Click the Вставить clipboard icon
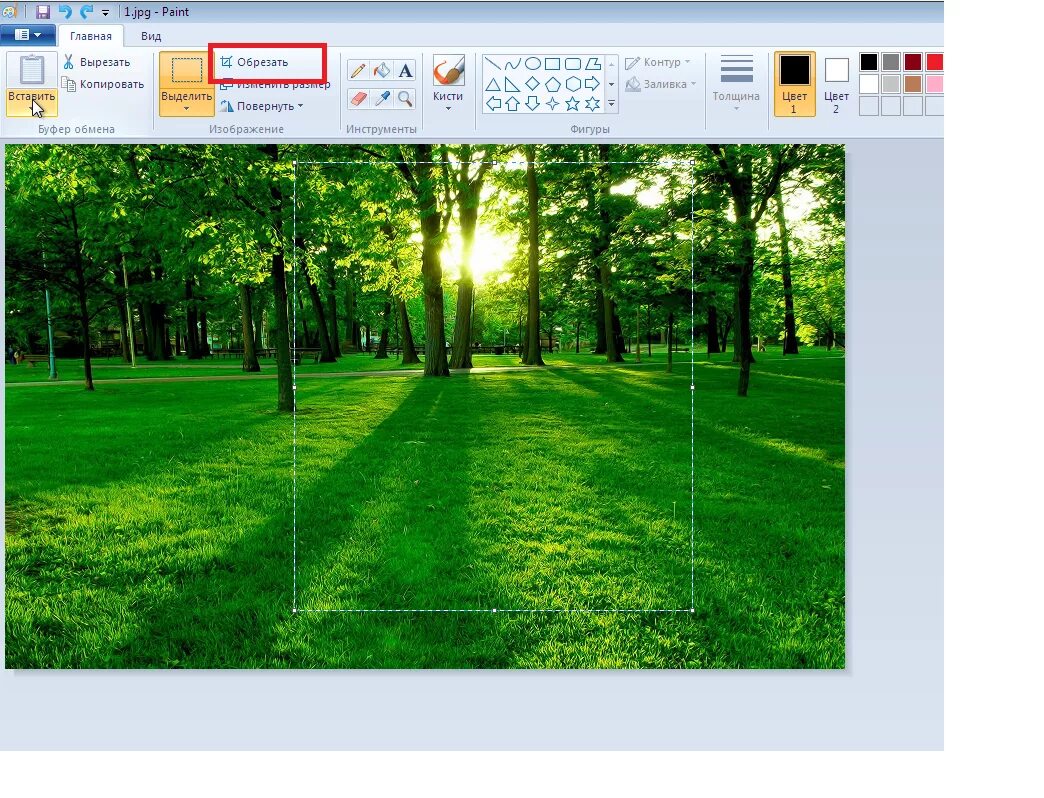The width and height of the screenshot is (1044, 798). (x=31, y=70)
